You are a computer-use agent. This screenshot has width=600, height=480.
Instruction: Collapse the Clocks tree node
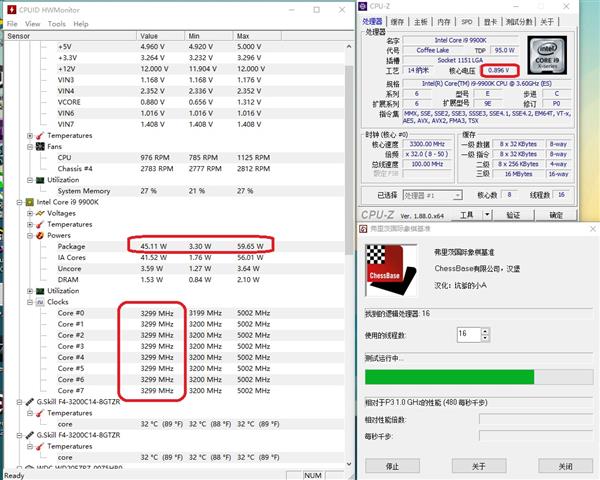(31, 301)
